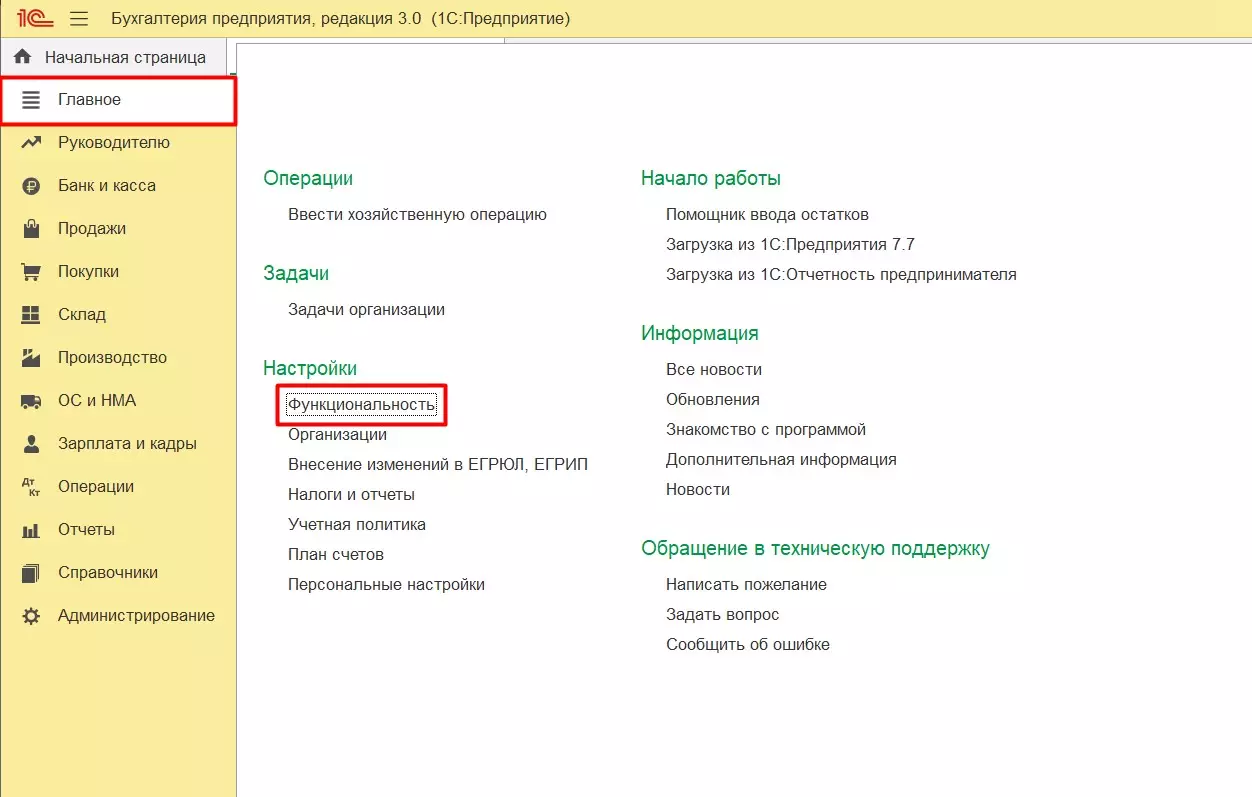Viewport: 1252px width, 797px height.
Task: Go to the Банк и касса section
Action: click(118, 186)
